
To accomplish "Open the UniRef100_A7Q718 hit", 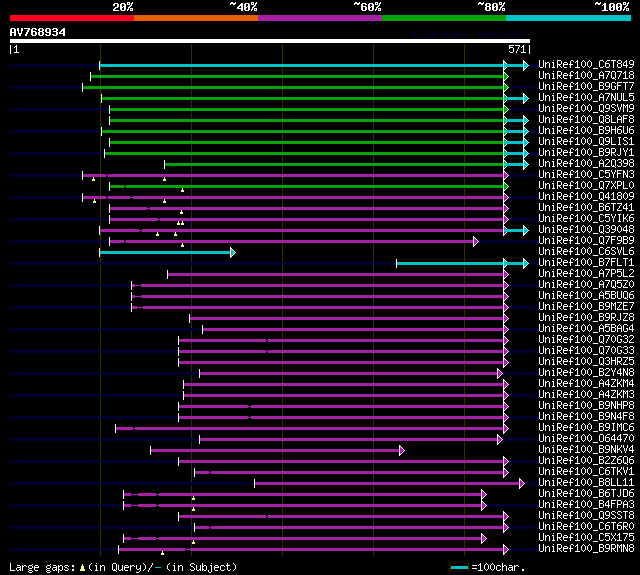I will (586, 75).
